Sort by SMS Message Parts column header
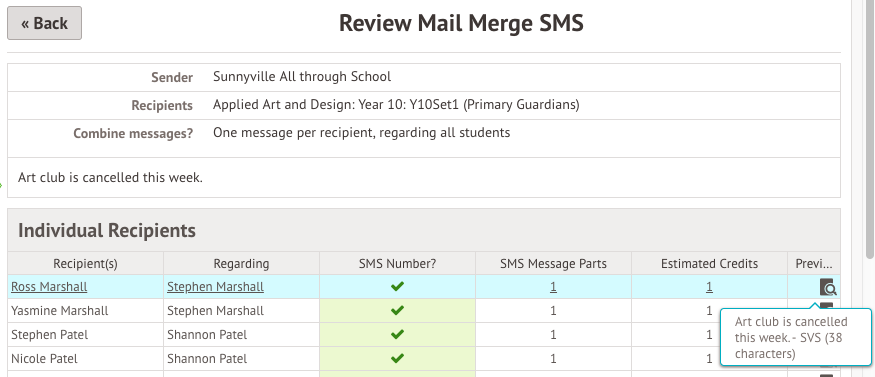The image size is (875, 377). 553,263
